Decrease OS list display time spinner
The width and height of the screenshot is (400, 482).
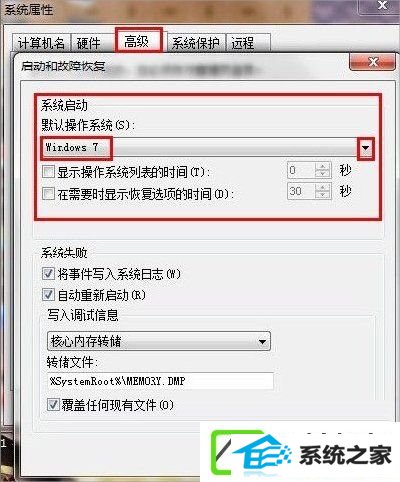[322, 174]
